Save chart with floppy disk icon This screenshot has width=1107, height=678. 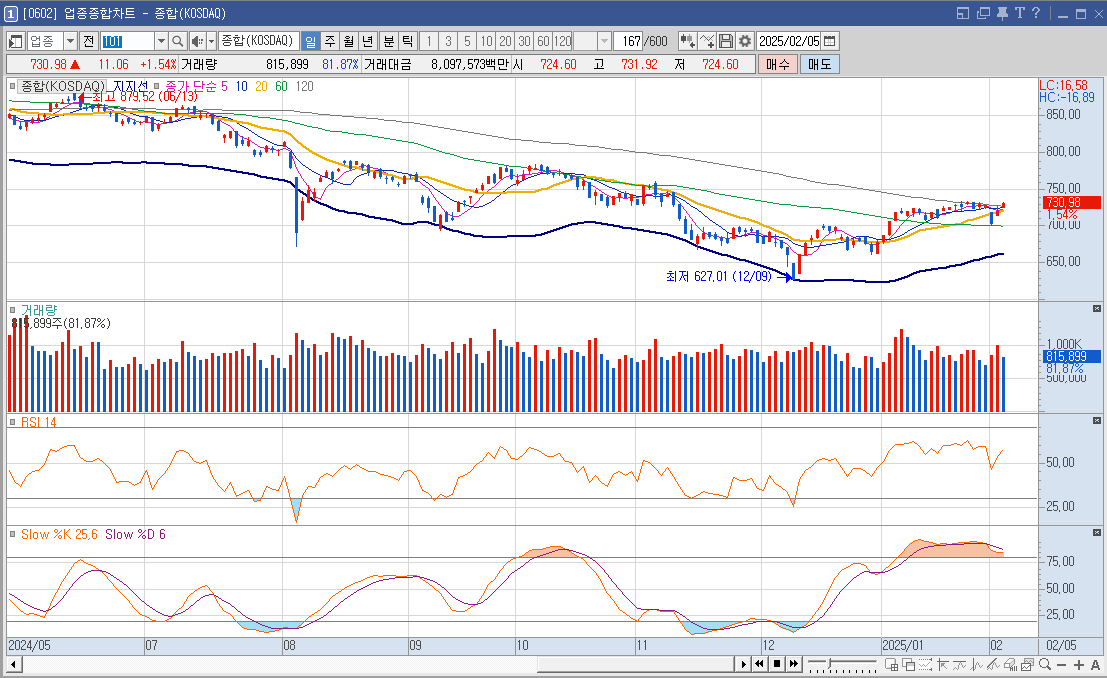[x=726, y=41]
